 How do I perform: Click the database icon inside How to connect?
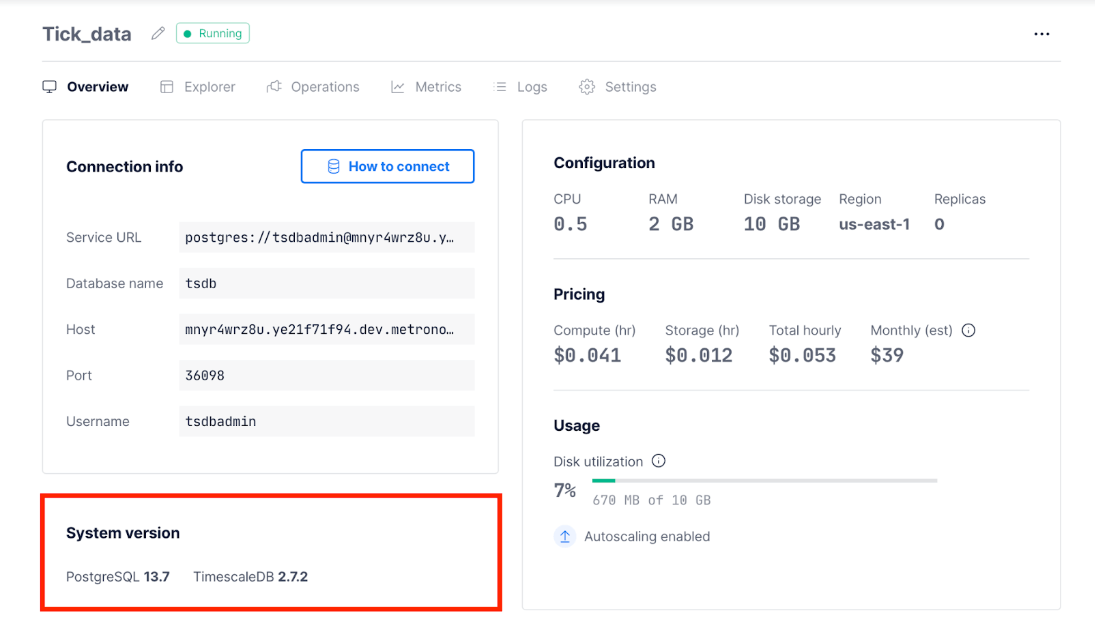(x=333, y=166)
